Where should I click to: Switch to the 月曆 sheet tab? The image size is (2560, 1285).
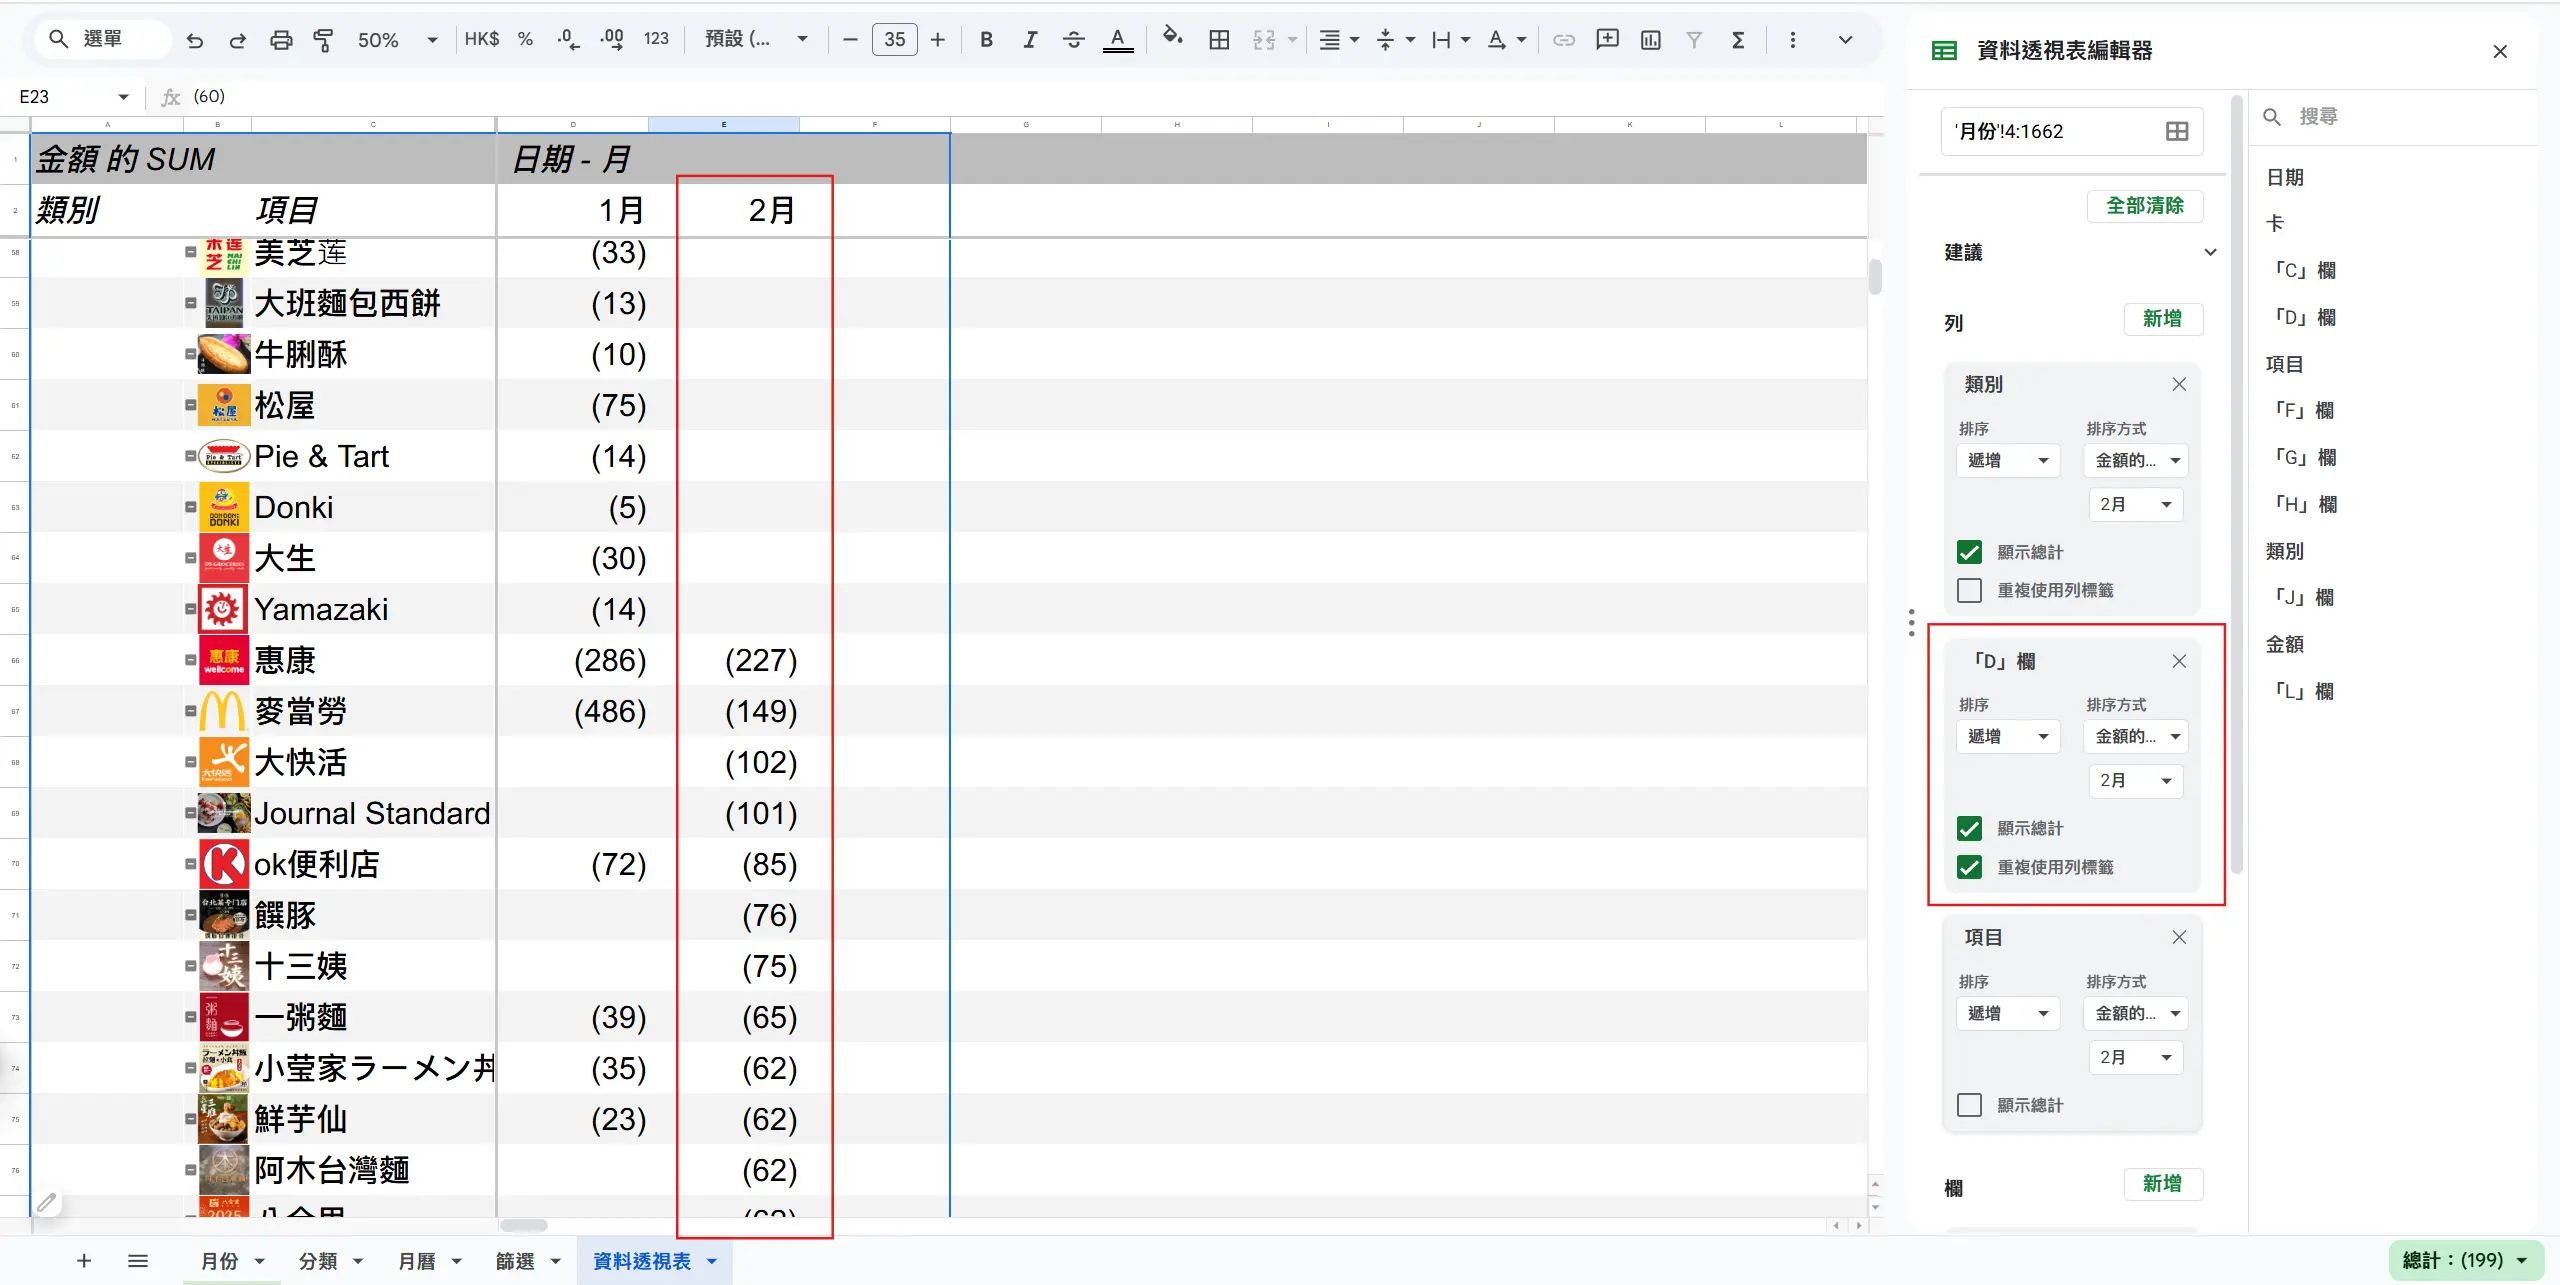coord(417,1261)
